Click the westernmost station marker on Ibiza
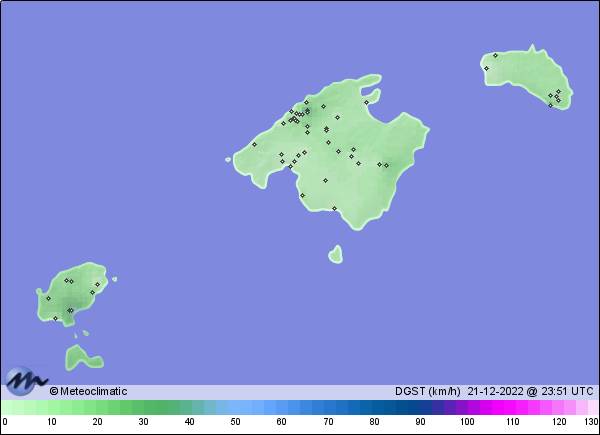 coord(48,297)
